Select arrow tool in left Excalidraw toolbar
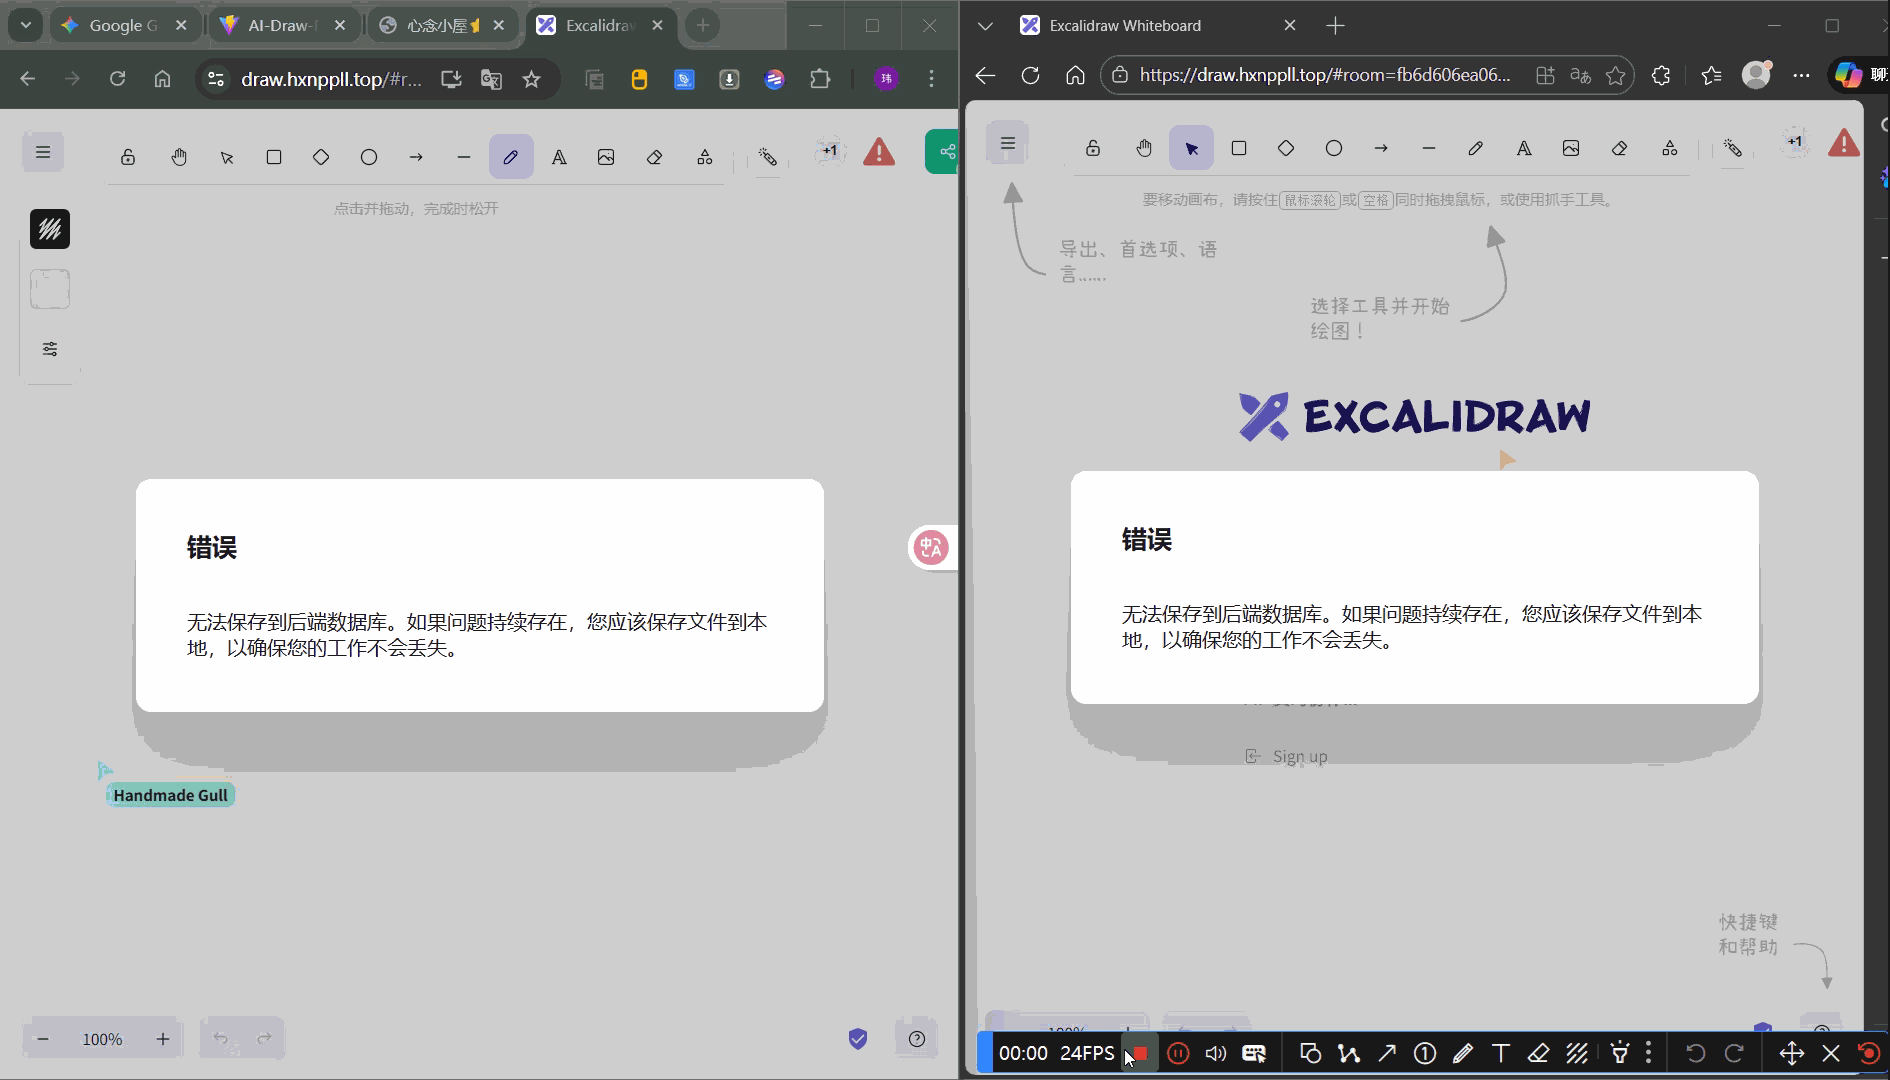This screenshot has height=1080, width=1890. point(416,157)
